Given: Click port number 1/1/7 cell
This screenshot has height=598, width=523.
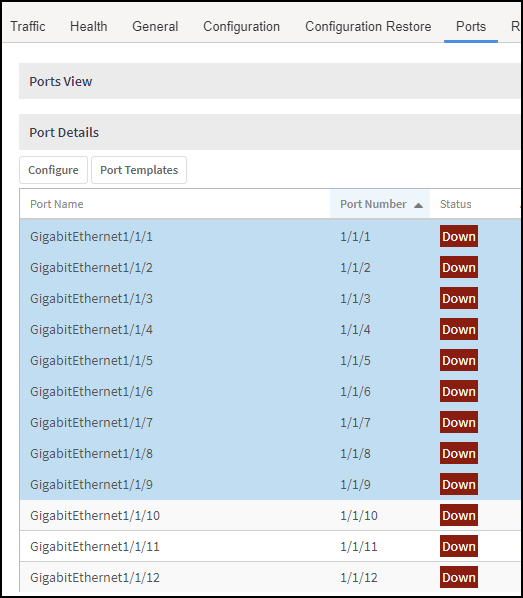Looking at the screenshot, I should [355, 422].
